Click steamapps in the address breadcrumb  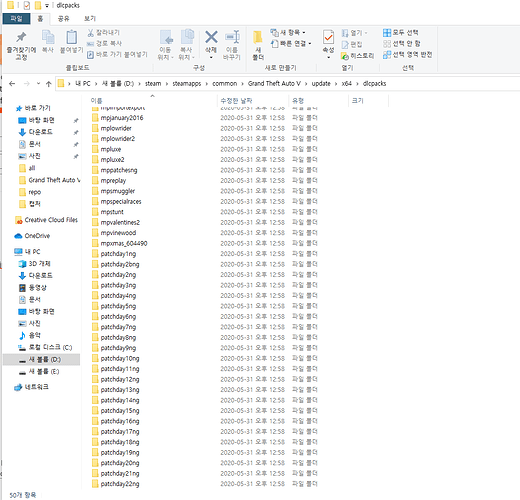187,84
